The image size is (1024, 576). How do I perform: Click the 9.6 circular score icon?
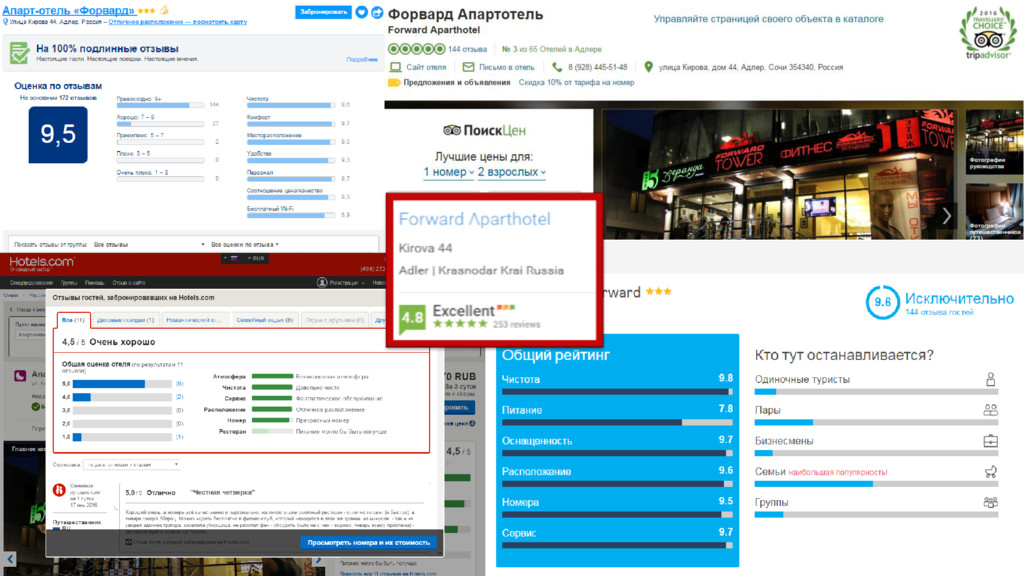point(882,302)
